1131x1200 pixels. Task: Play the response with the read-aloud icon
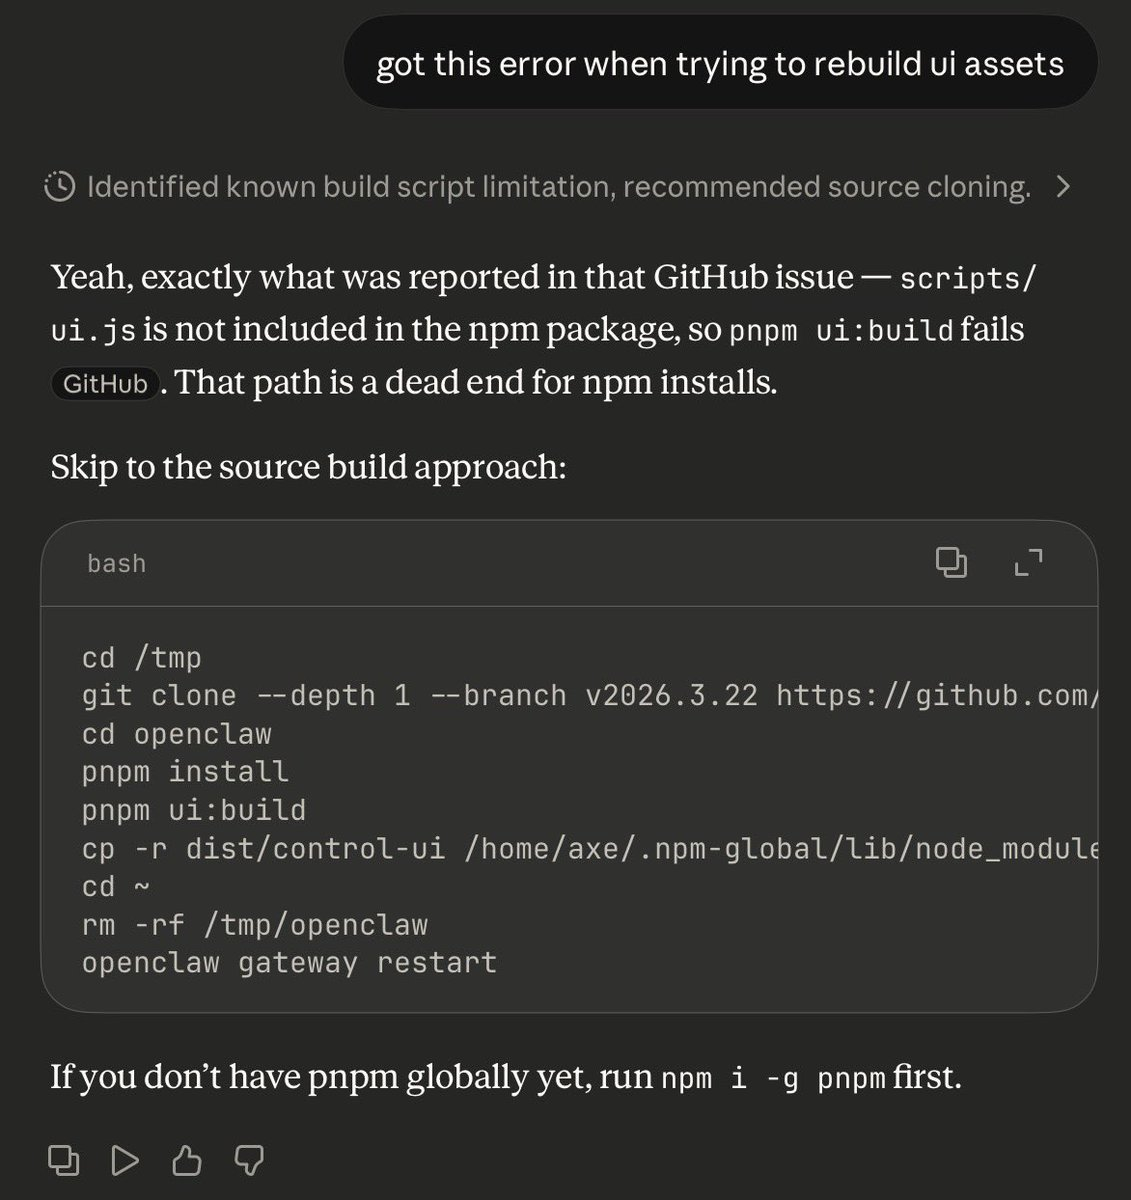coord(125,1160)
